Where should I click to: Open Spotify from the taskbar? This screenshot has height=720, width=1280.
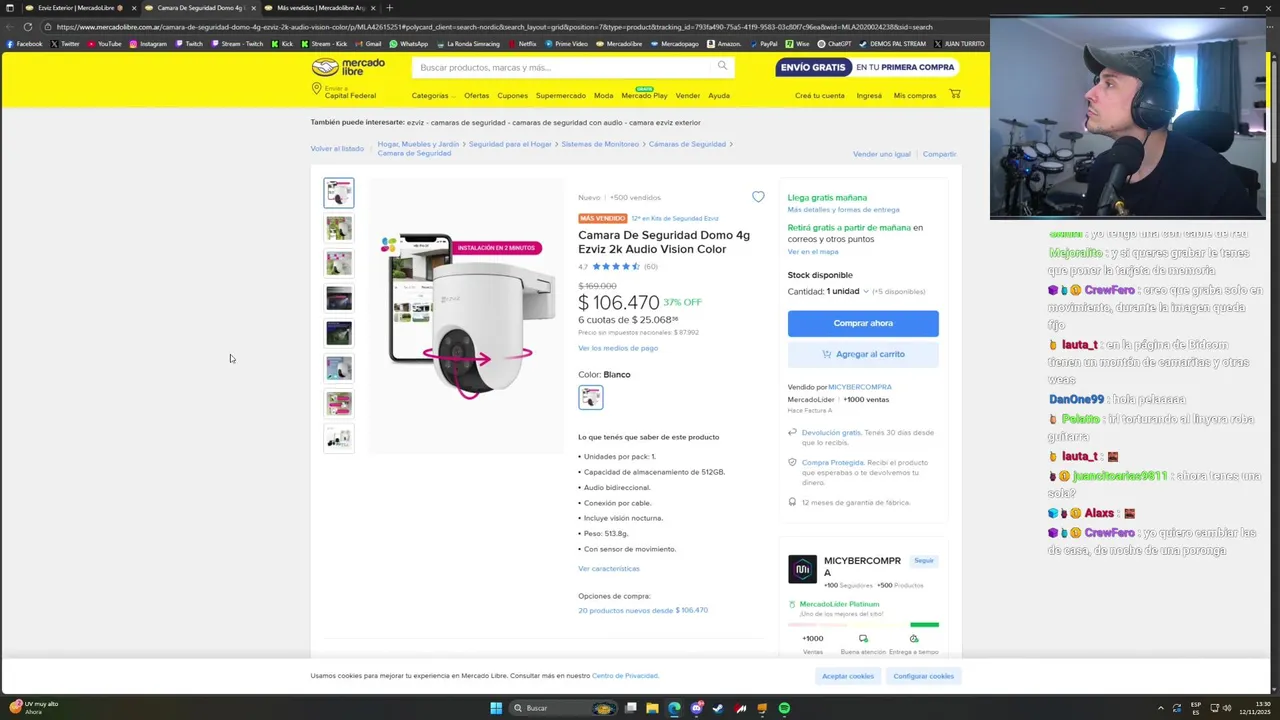click(x=784, y=708)
